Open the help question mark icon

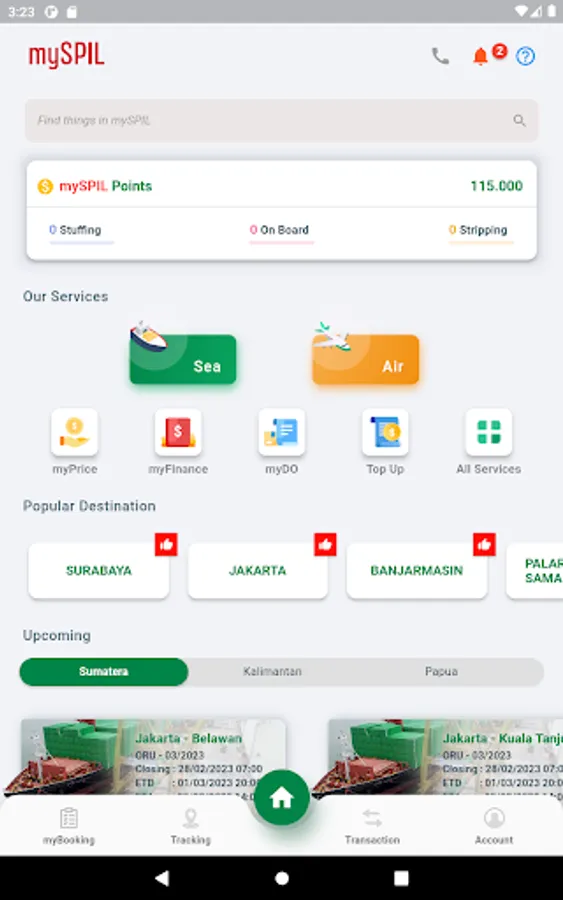[525, 56]
